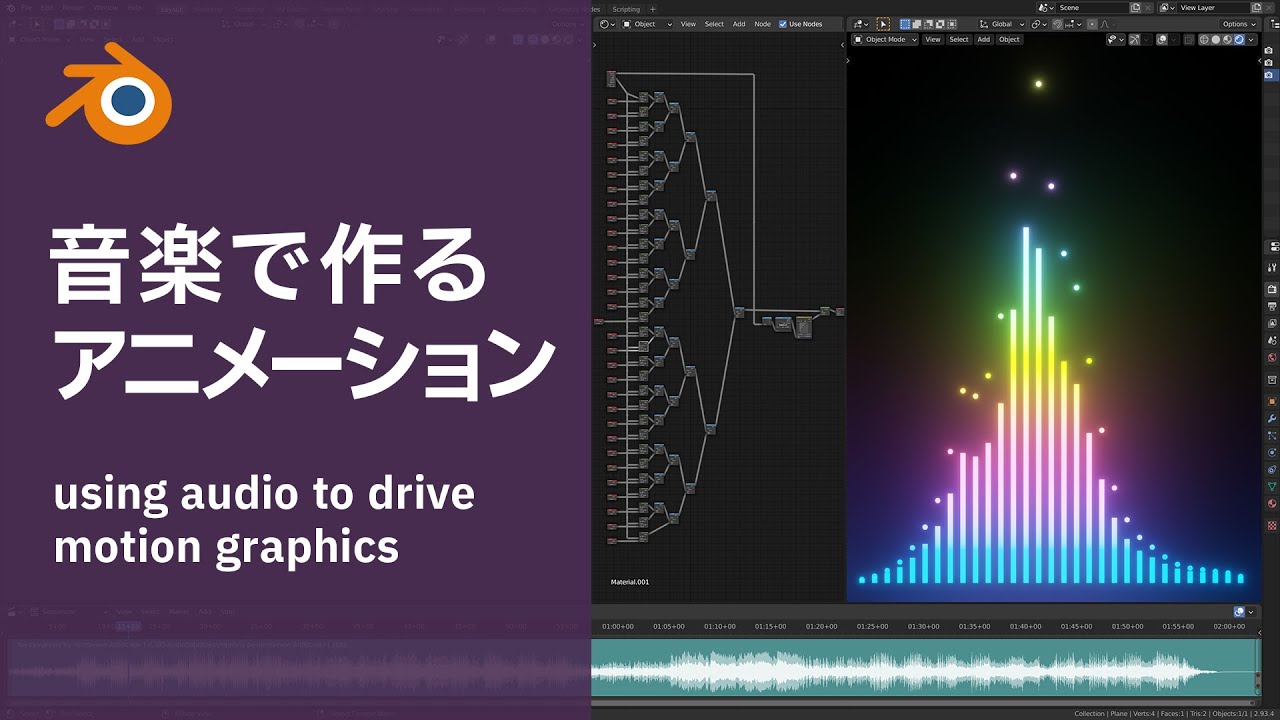The height and width of the screenshot is (720, 1280).
Task: Add a workspace with the plus tab
Action: [x=653, y=9]
